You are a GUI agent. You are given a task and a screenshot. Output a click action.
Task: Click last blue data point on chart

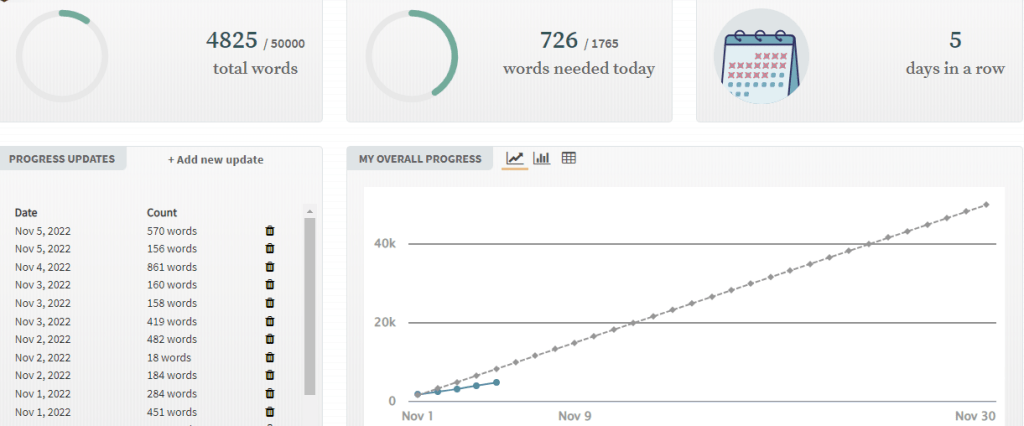coord(496,382)
